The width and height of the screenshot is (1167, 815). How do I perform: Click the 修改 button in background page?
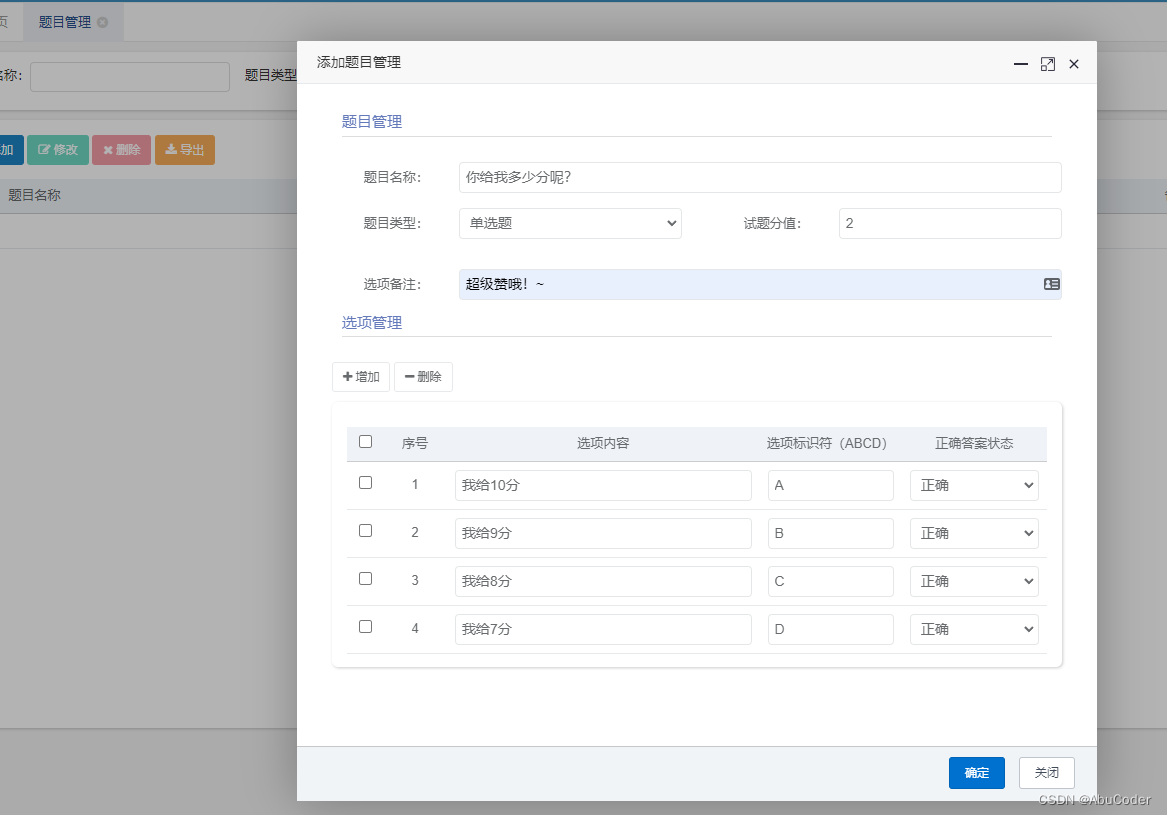pos(58,150)
